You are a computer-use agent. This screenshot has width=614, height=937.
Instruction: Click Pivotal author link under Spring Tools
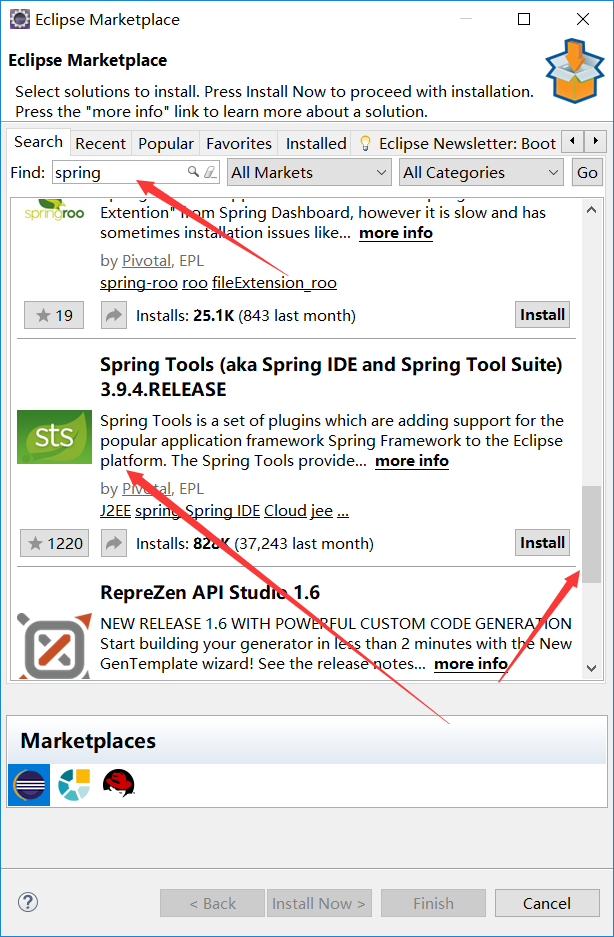tap(146, 488)
